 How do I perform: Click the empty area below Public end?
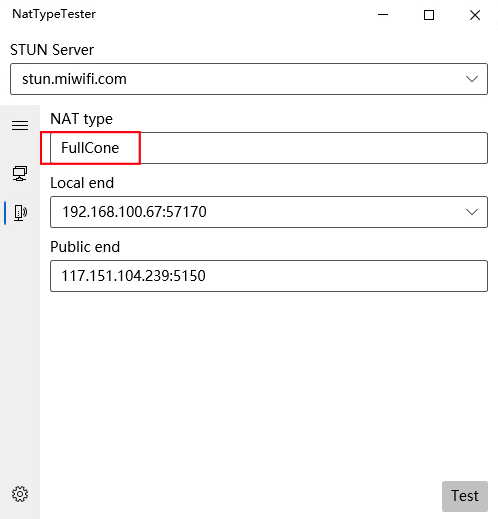tap(269, 383)
